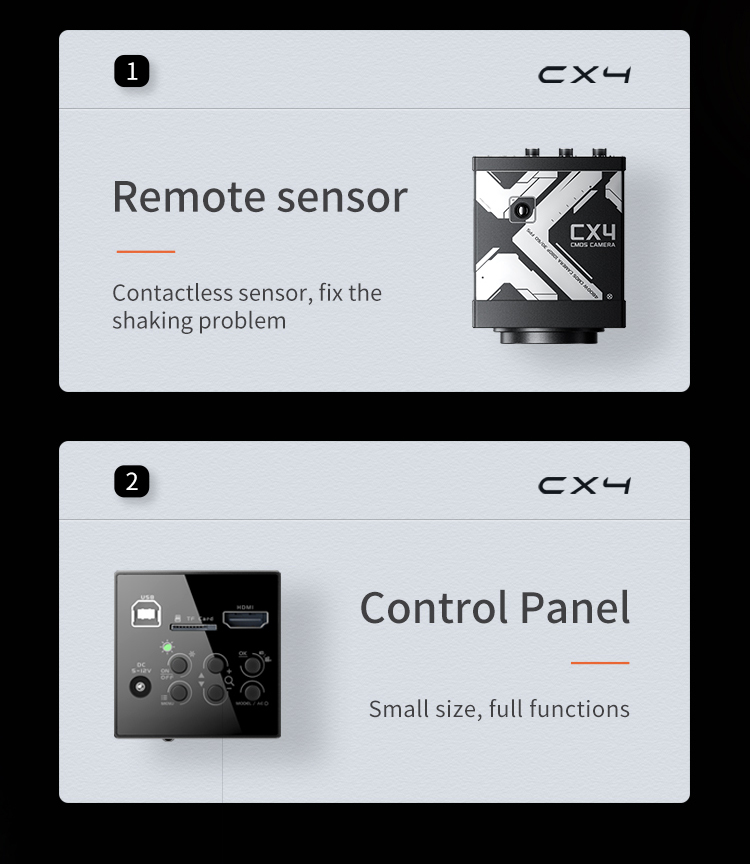Click the CX4 camera product image
The image size is (750, 864).
pyautogui.click(x=549, y=246)
